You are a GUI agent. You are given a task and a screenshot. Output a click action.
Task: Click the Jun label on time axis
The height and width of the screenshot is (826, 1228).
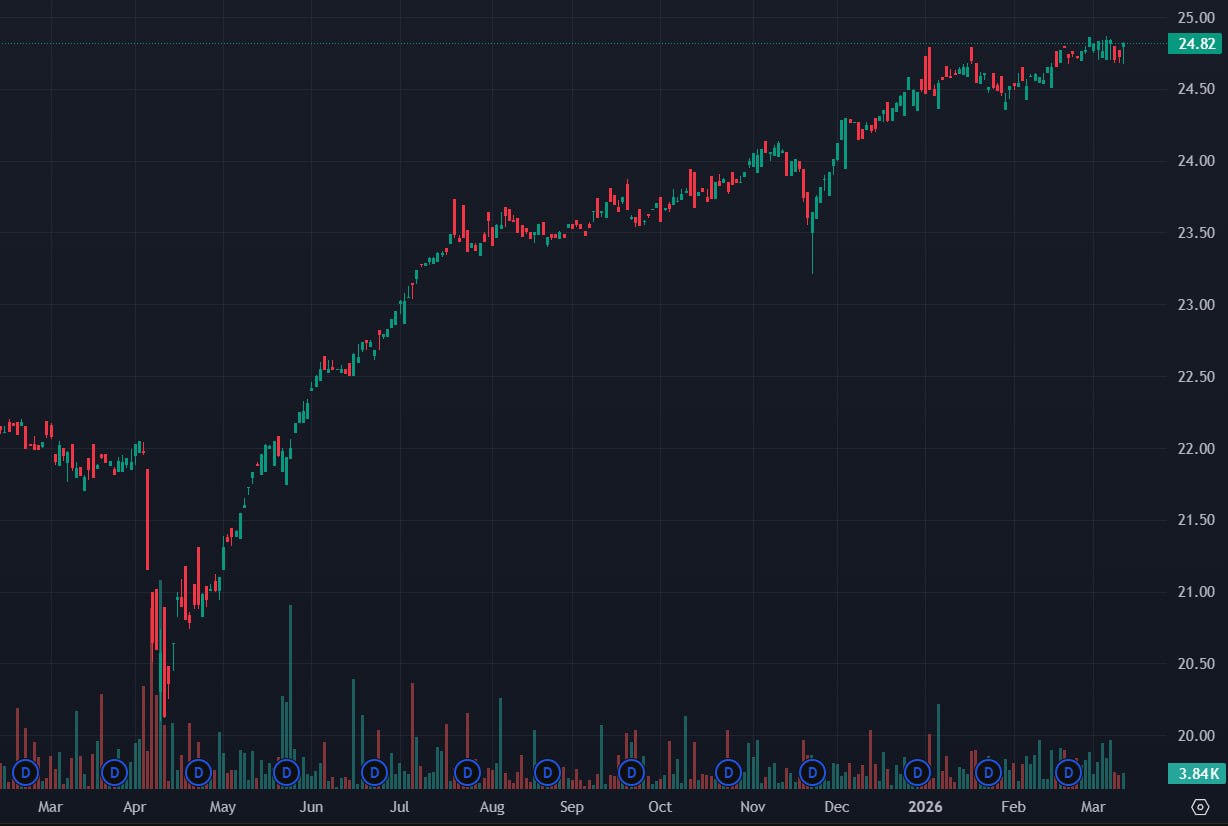point(311,806)
